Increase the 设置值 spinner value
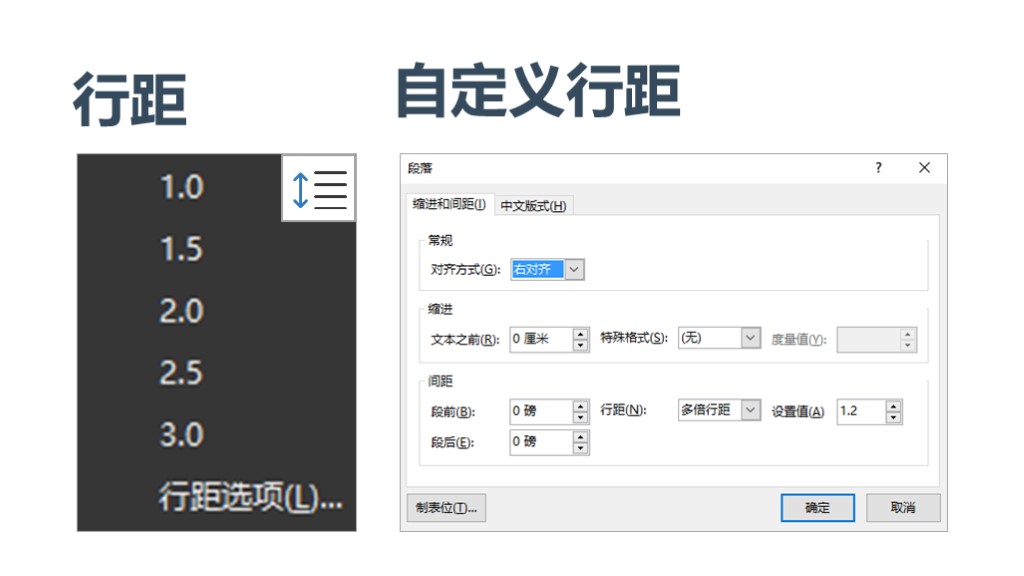The width and height of the screenshot is (1024, 576). coord(893,405)
